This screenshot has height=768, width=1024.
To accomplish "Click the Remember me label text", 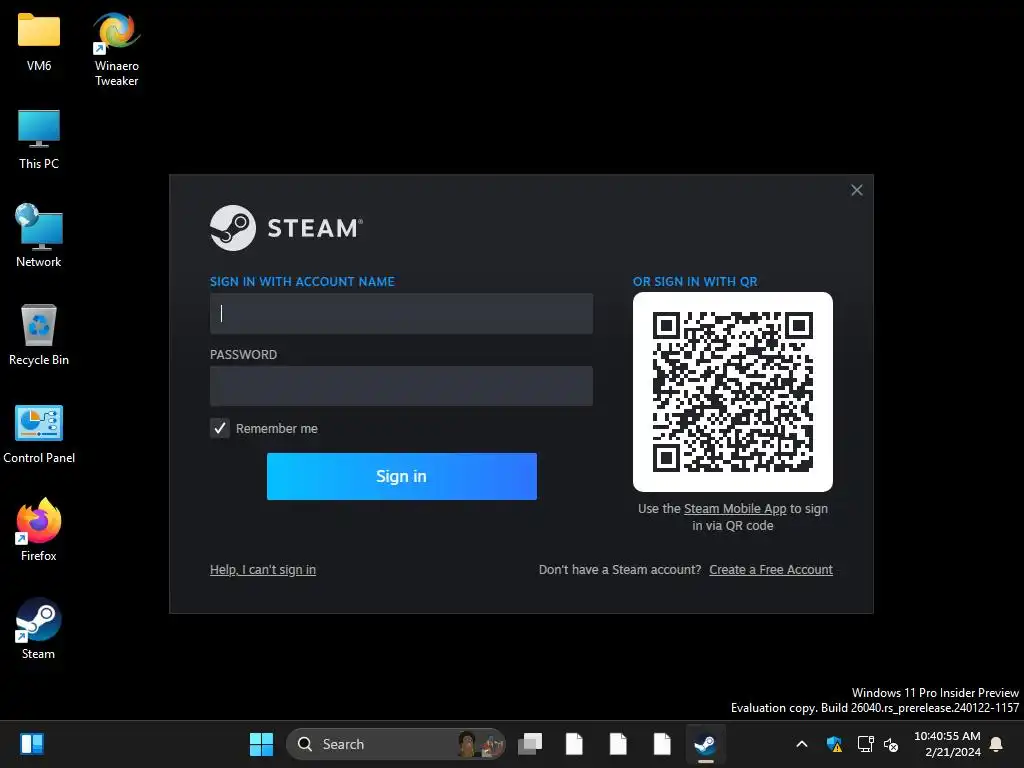I will [277, 428].
